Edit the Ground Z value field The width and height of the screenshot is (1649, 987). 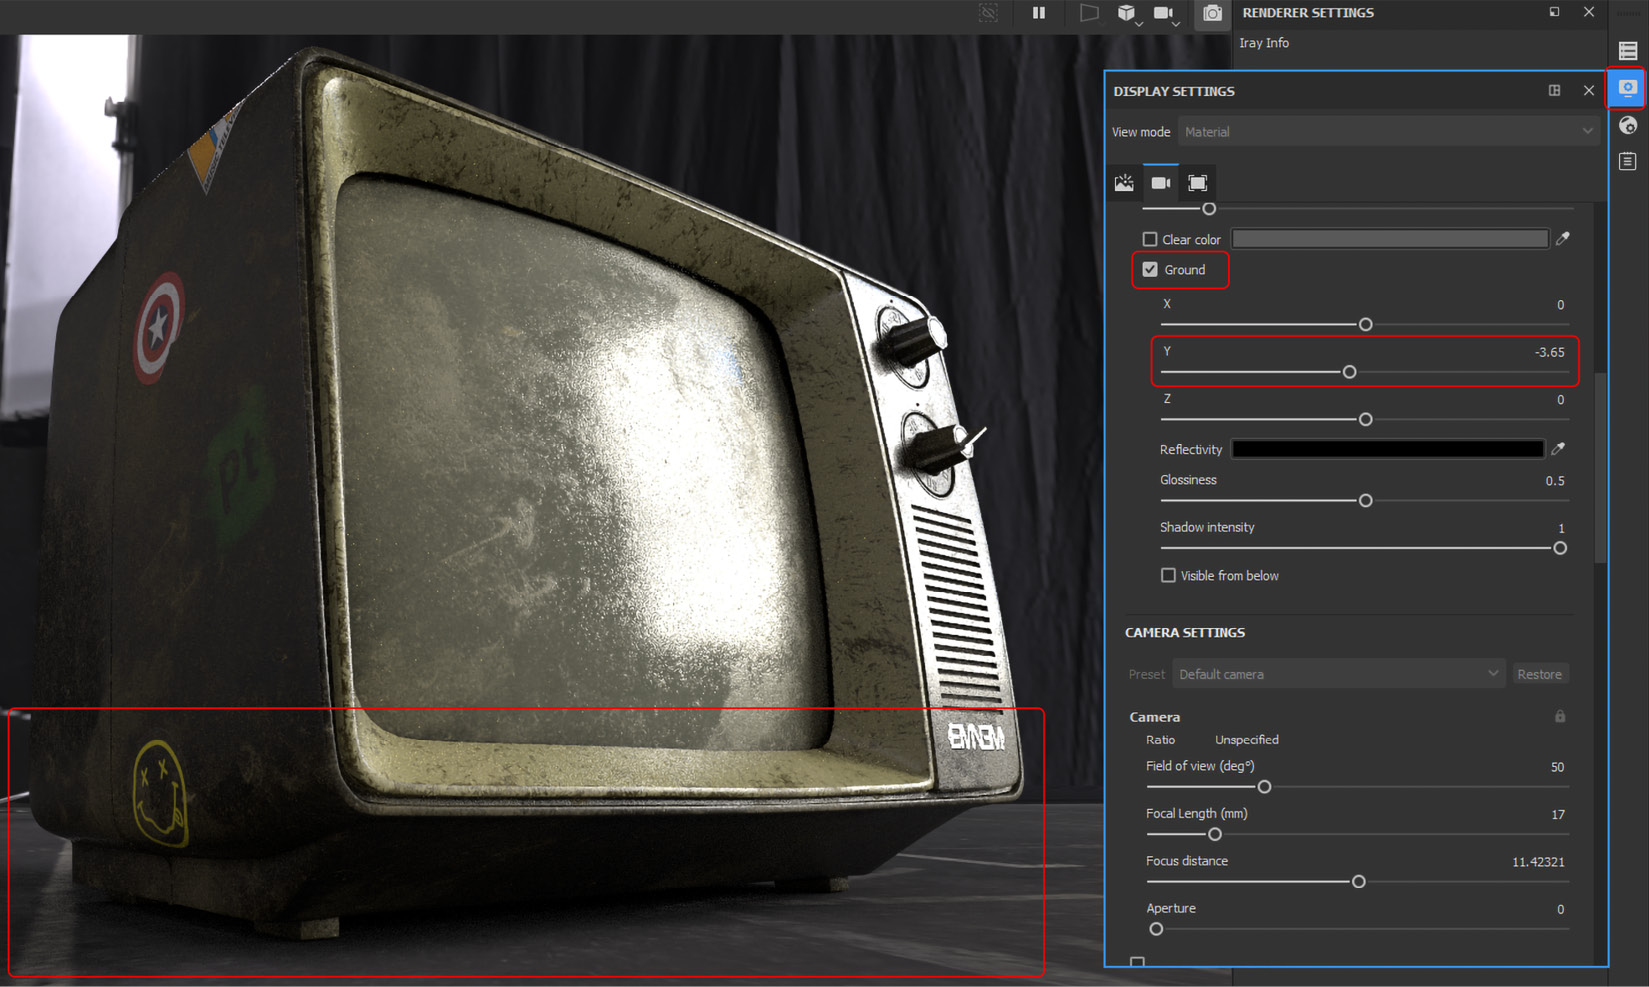tap(1560, 400)
